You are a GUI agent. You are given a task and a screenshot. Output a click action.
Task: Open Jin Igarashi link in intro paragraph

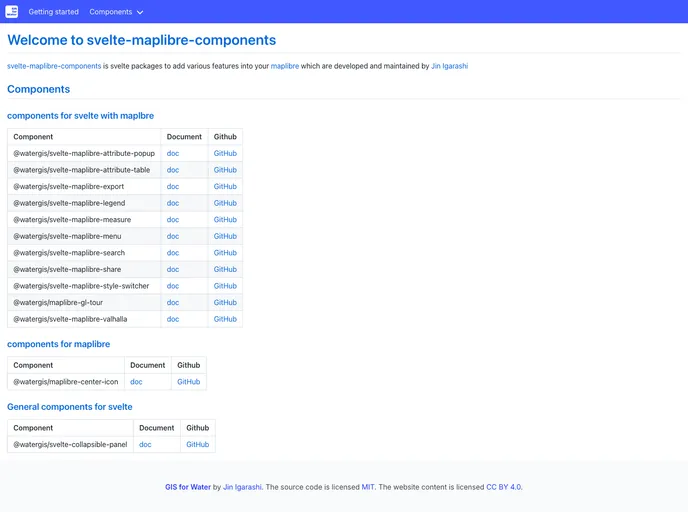click(x=450, y=66)
